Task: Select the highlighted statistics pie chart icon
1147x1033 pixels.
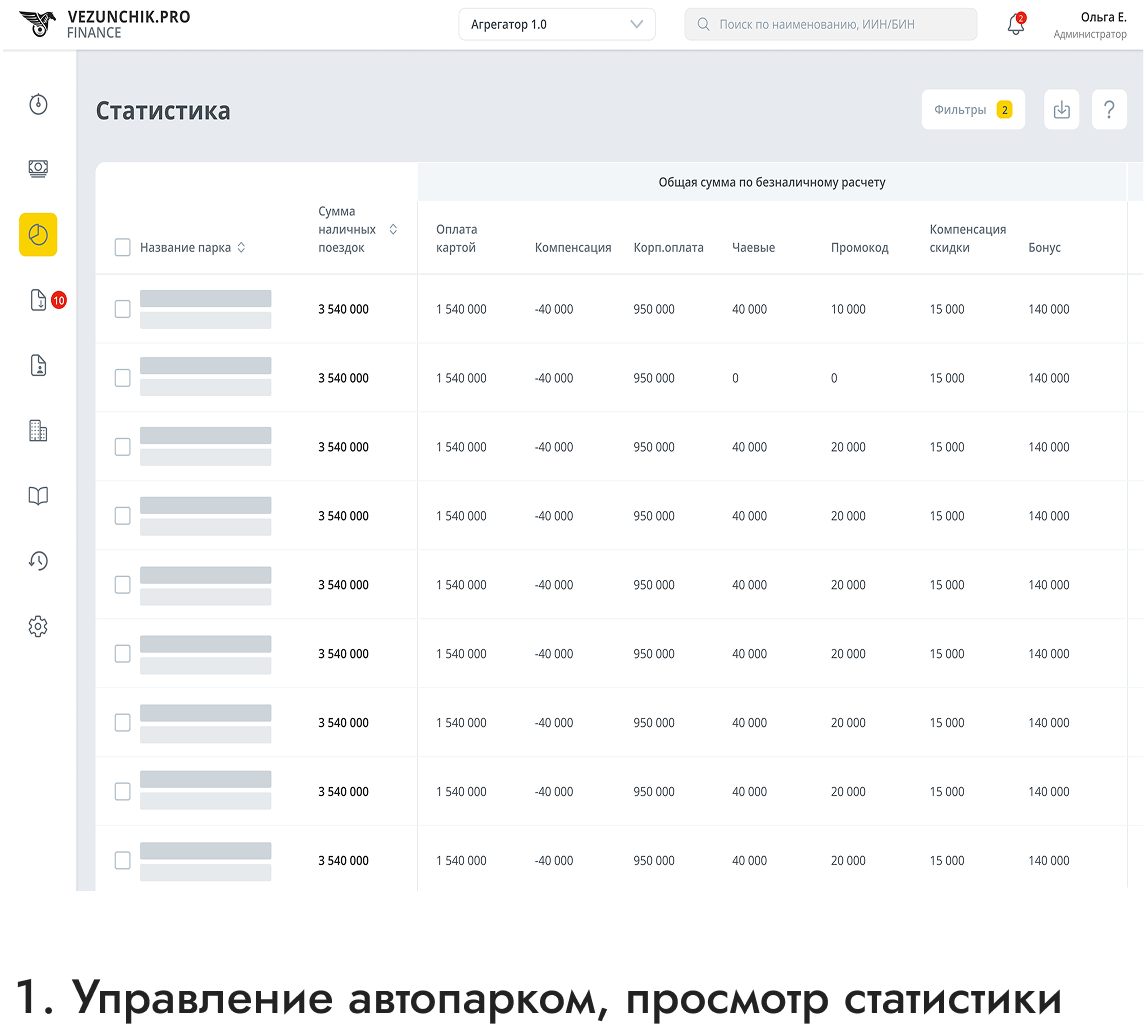Action: click(38, 235)
